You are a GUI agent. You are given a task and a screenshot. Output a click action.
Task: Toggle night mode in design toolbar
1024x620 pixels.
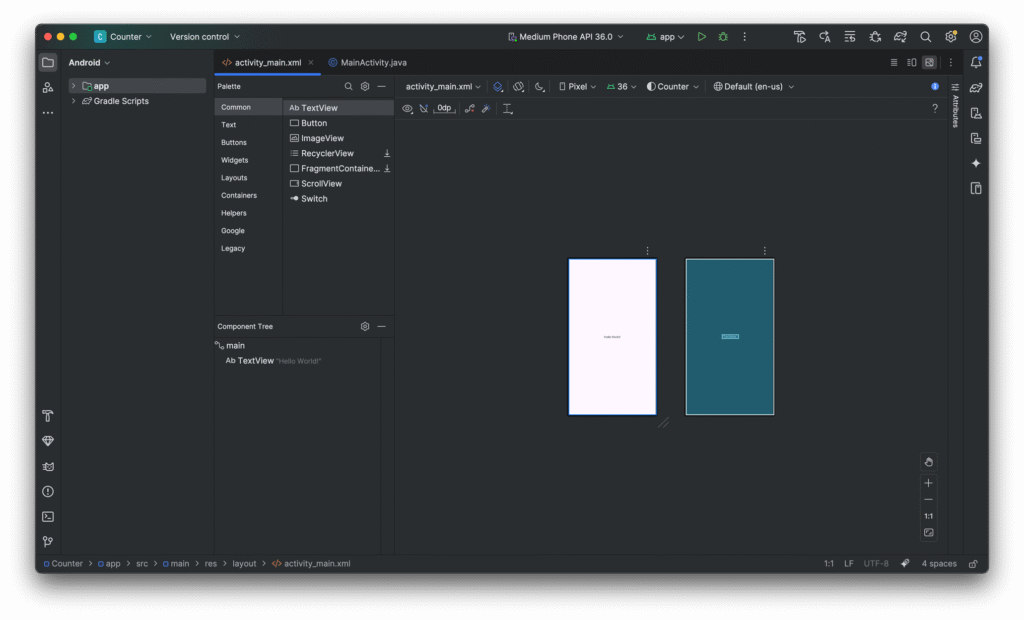[539, 87]
